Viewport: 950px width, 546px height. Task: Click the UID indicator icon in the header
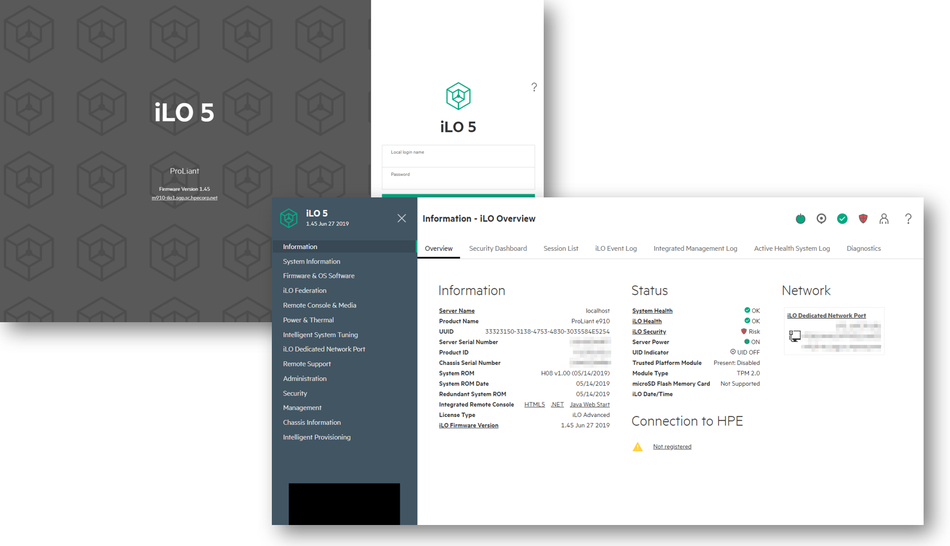[x=821, y=219]
